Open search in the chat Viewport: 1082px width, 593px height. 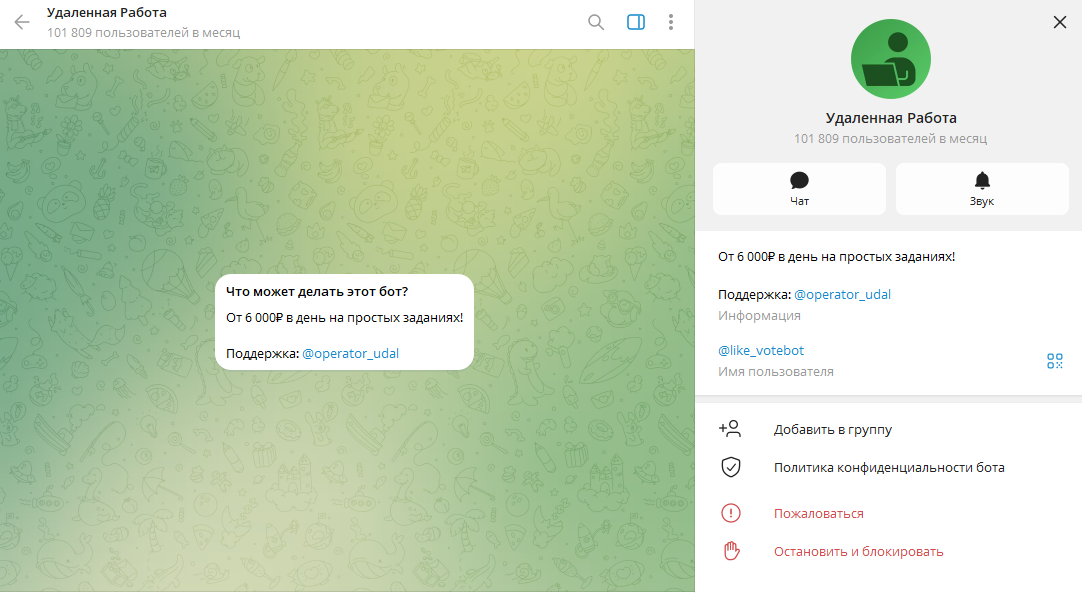[x=596, y=22]
